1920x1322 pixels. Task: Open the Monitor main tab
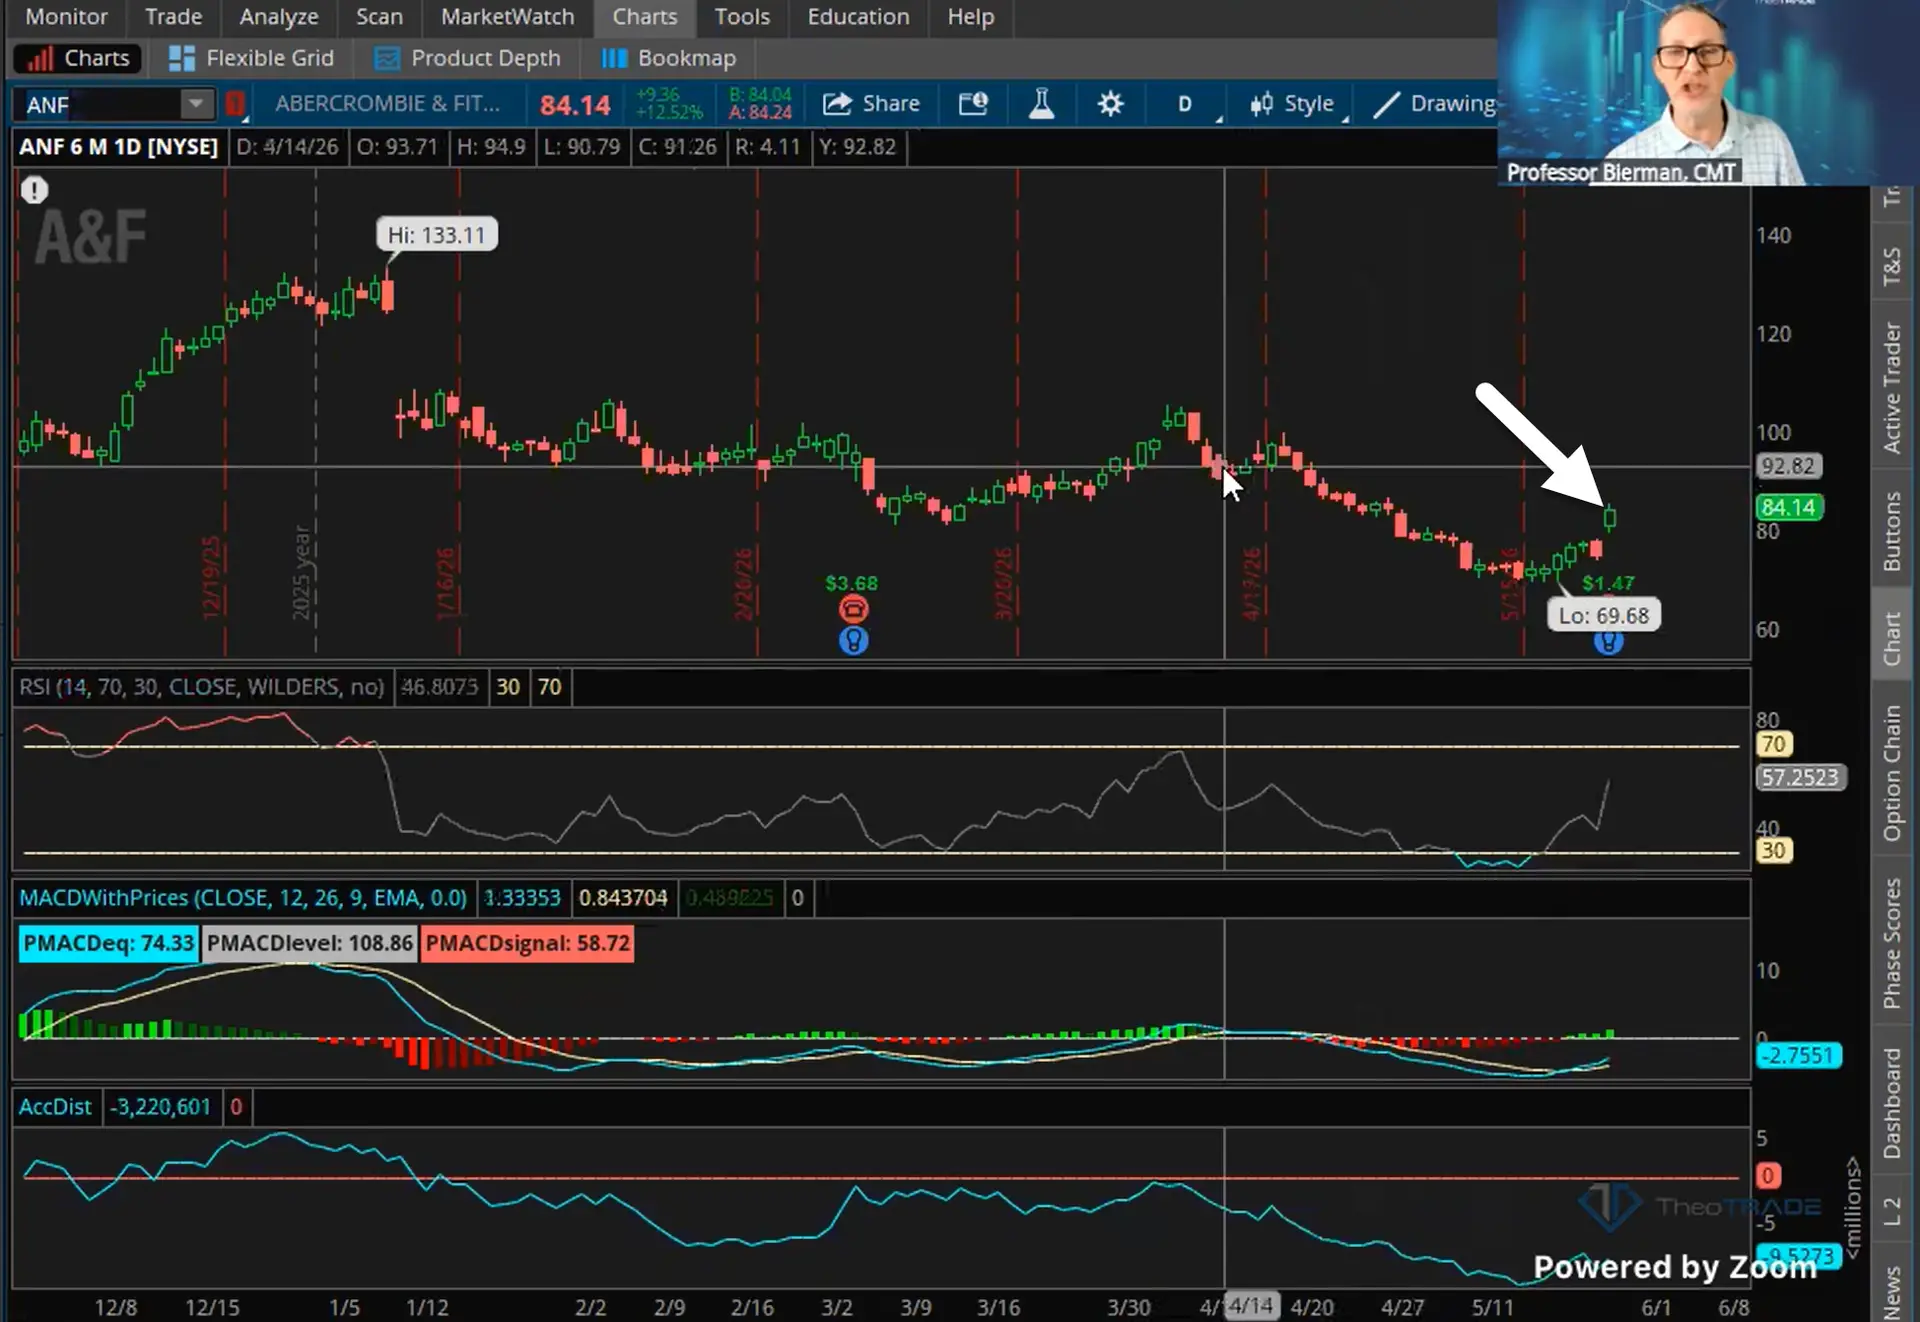click(66, 17)
